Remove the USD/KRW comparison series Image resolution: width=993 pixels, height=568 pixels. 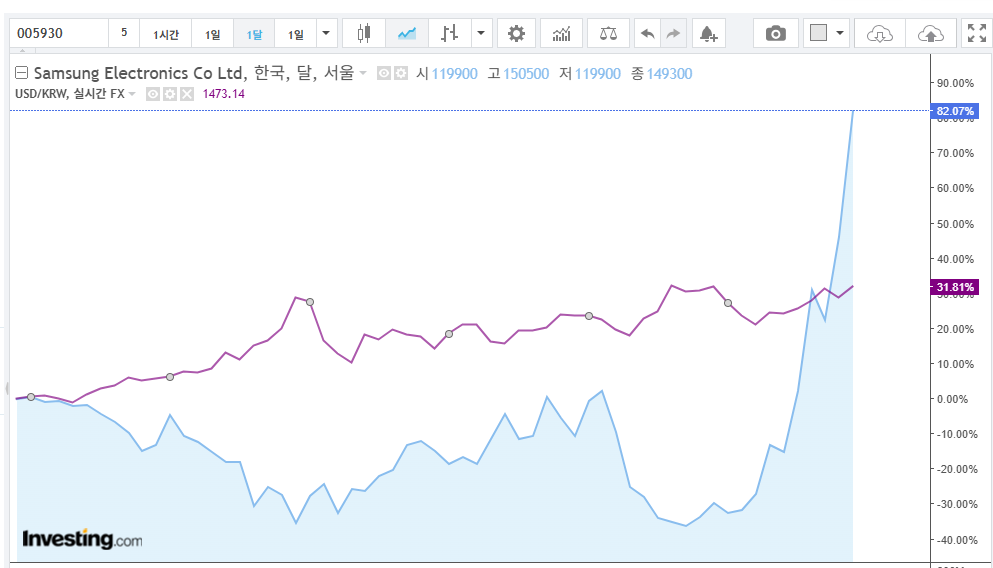click(x=185, y=94)
